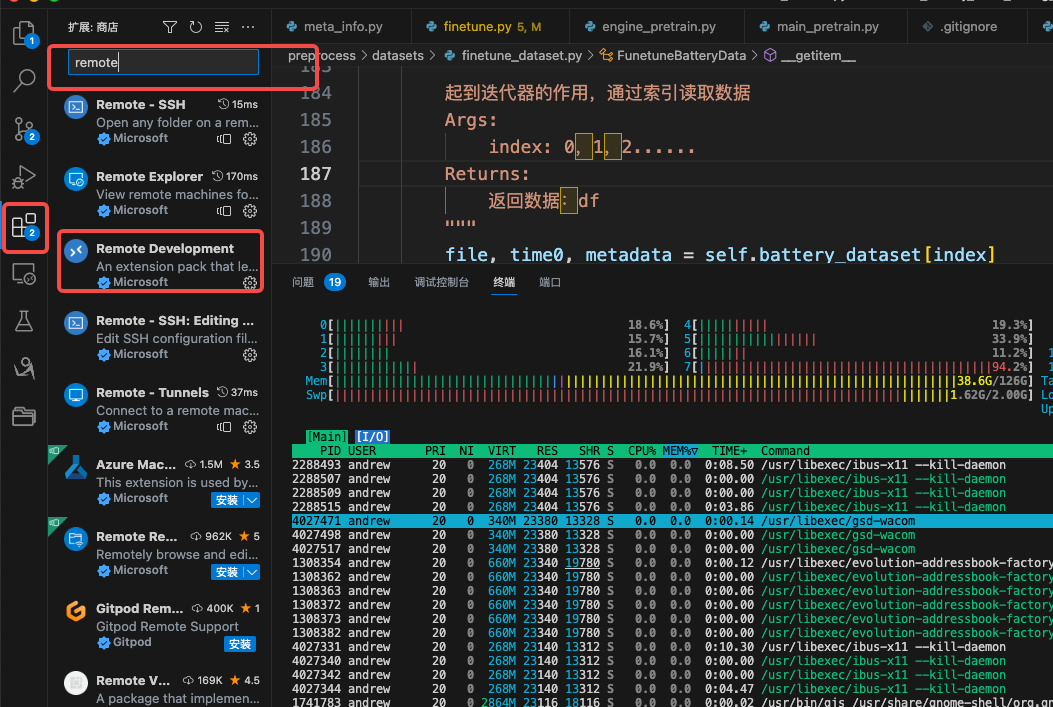Open settings gear for Remote - SSH
The image size is (1053, 707).
[x=250, y=139]
